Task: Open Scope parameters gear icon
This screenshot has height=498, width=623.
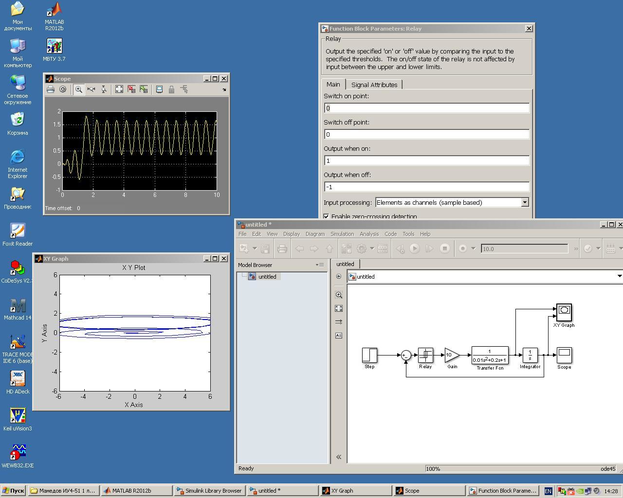Action: click(62, 90)
